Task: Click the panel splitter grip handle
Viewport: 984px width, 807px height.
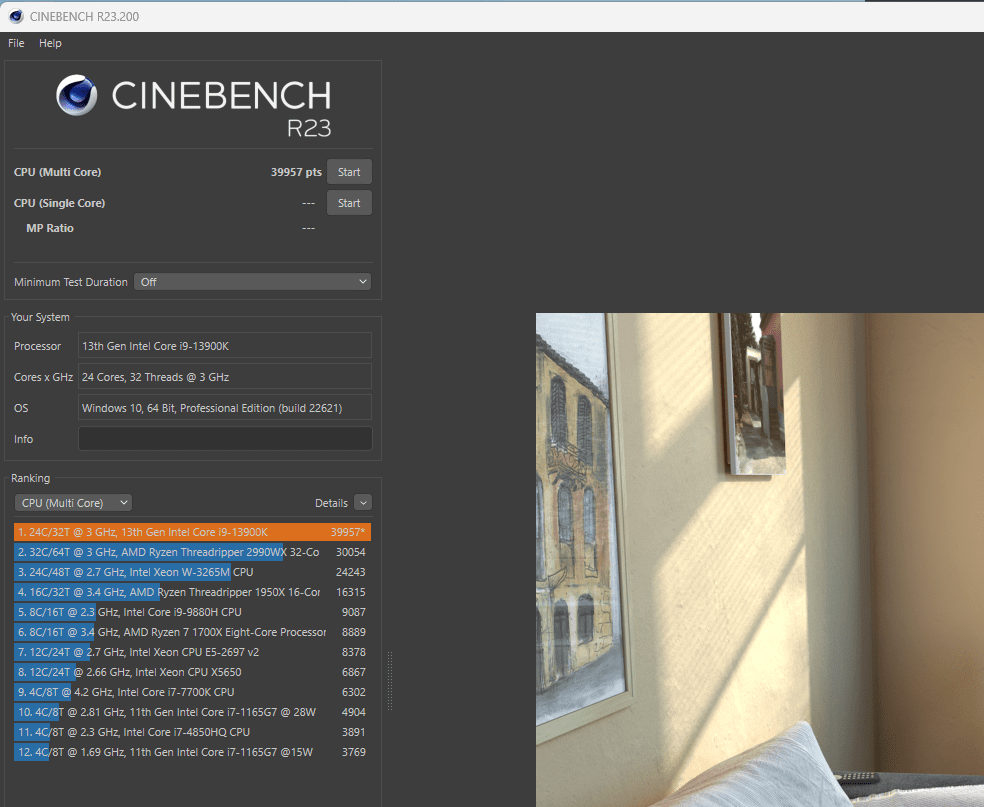Action: tap(390, 681)
